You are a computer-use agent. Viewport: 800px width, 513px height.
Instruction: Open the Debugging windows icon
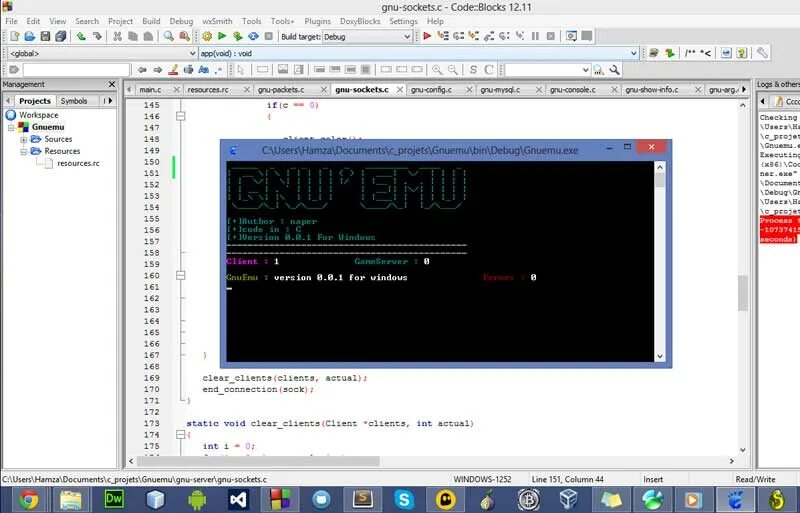click(x=571, y=36)
